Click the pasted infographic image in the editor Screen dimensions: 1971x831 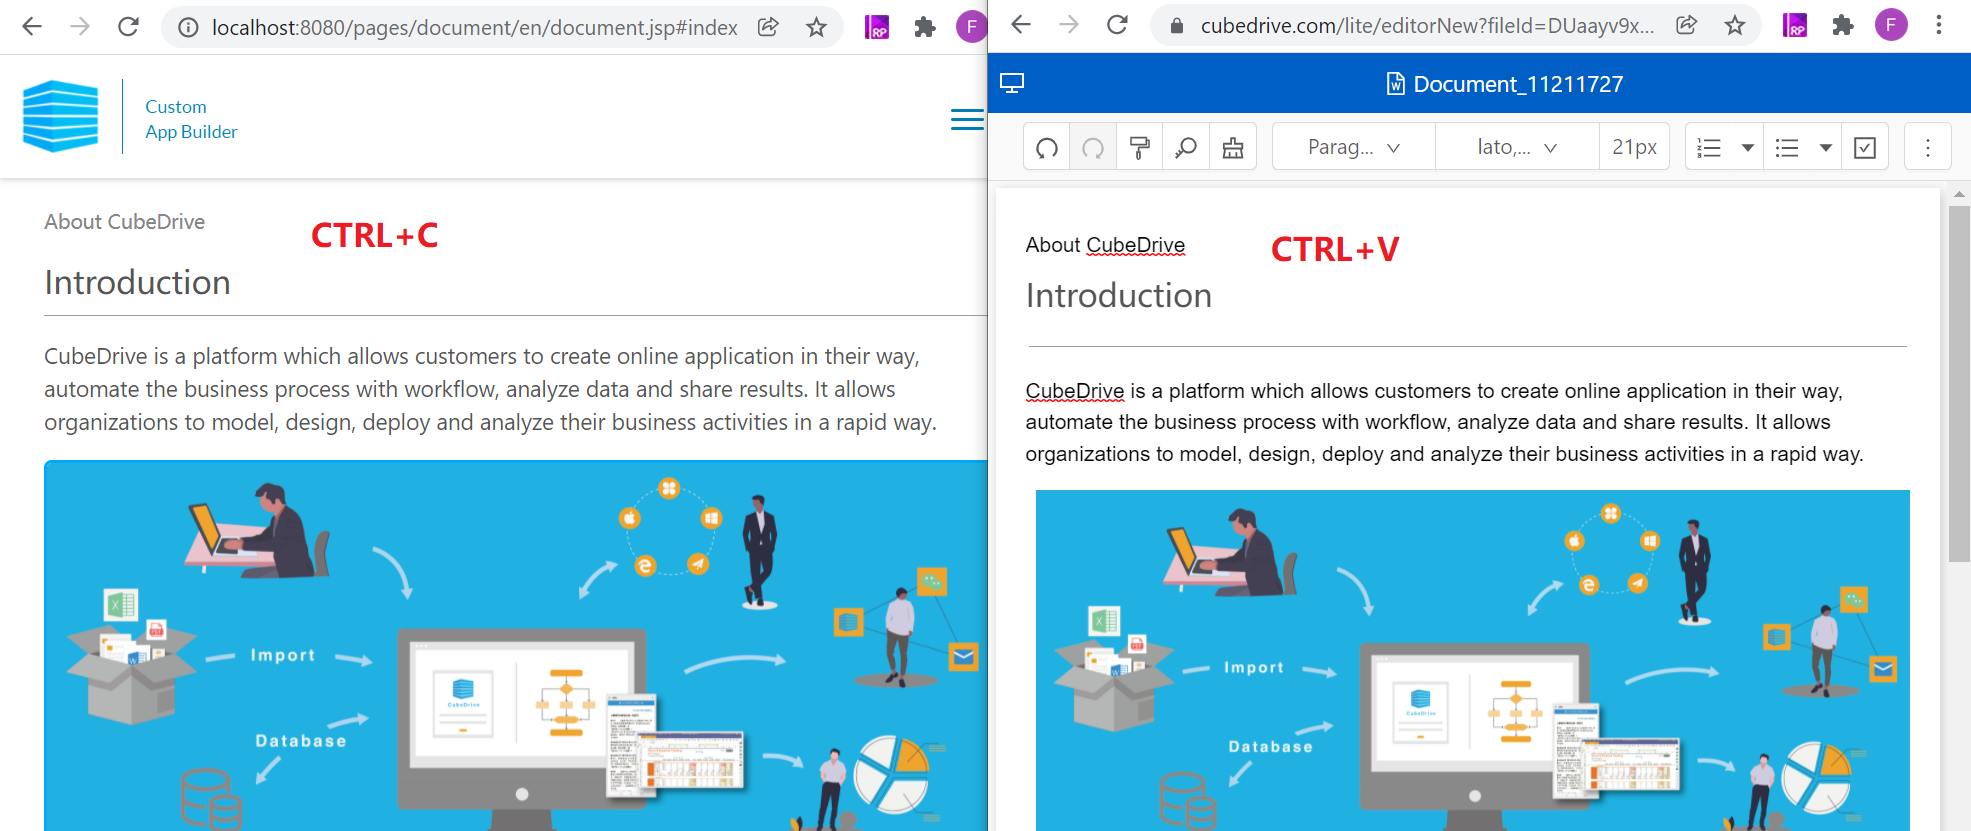(x=1473, y=660)
